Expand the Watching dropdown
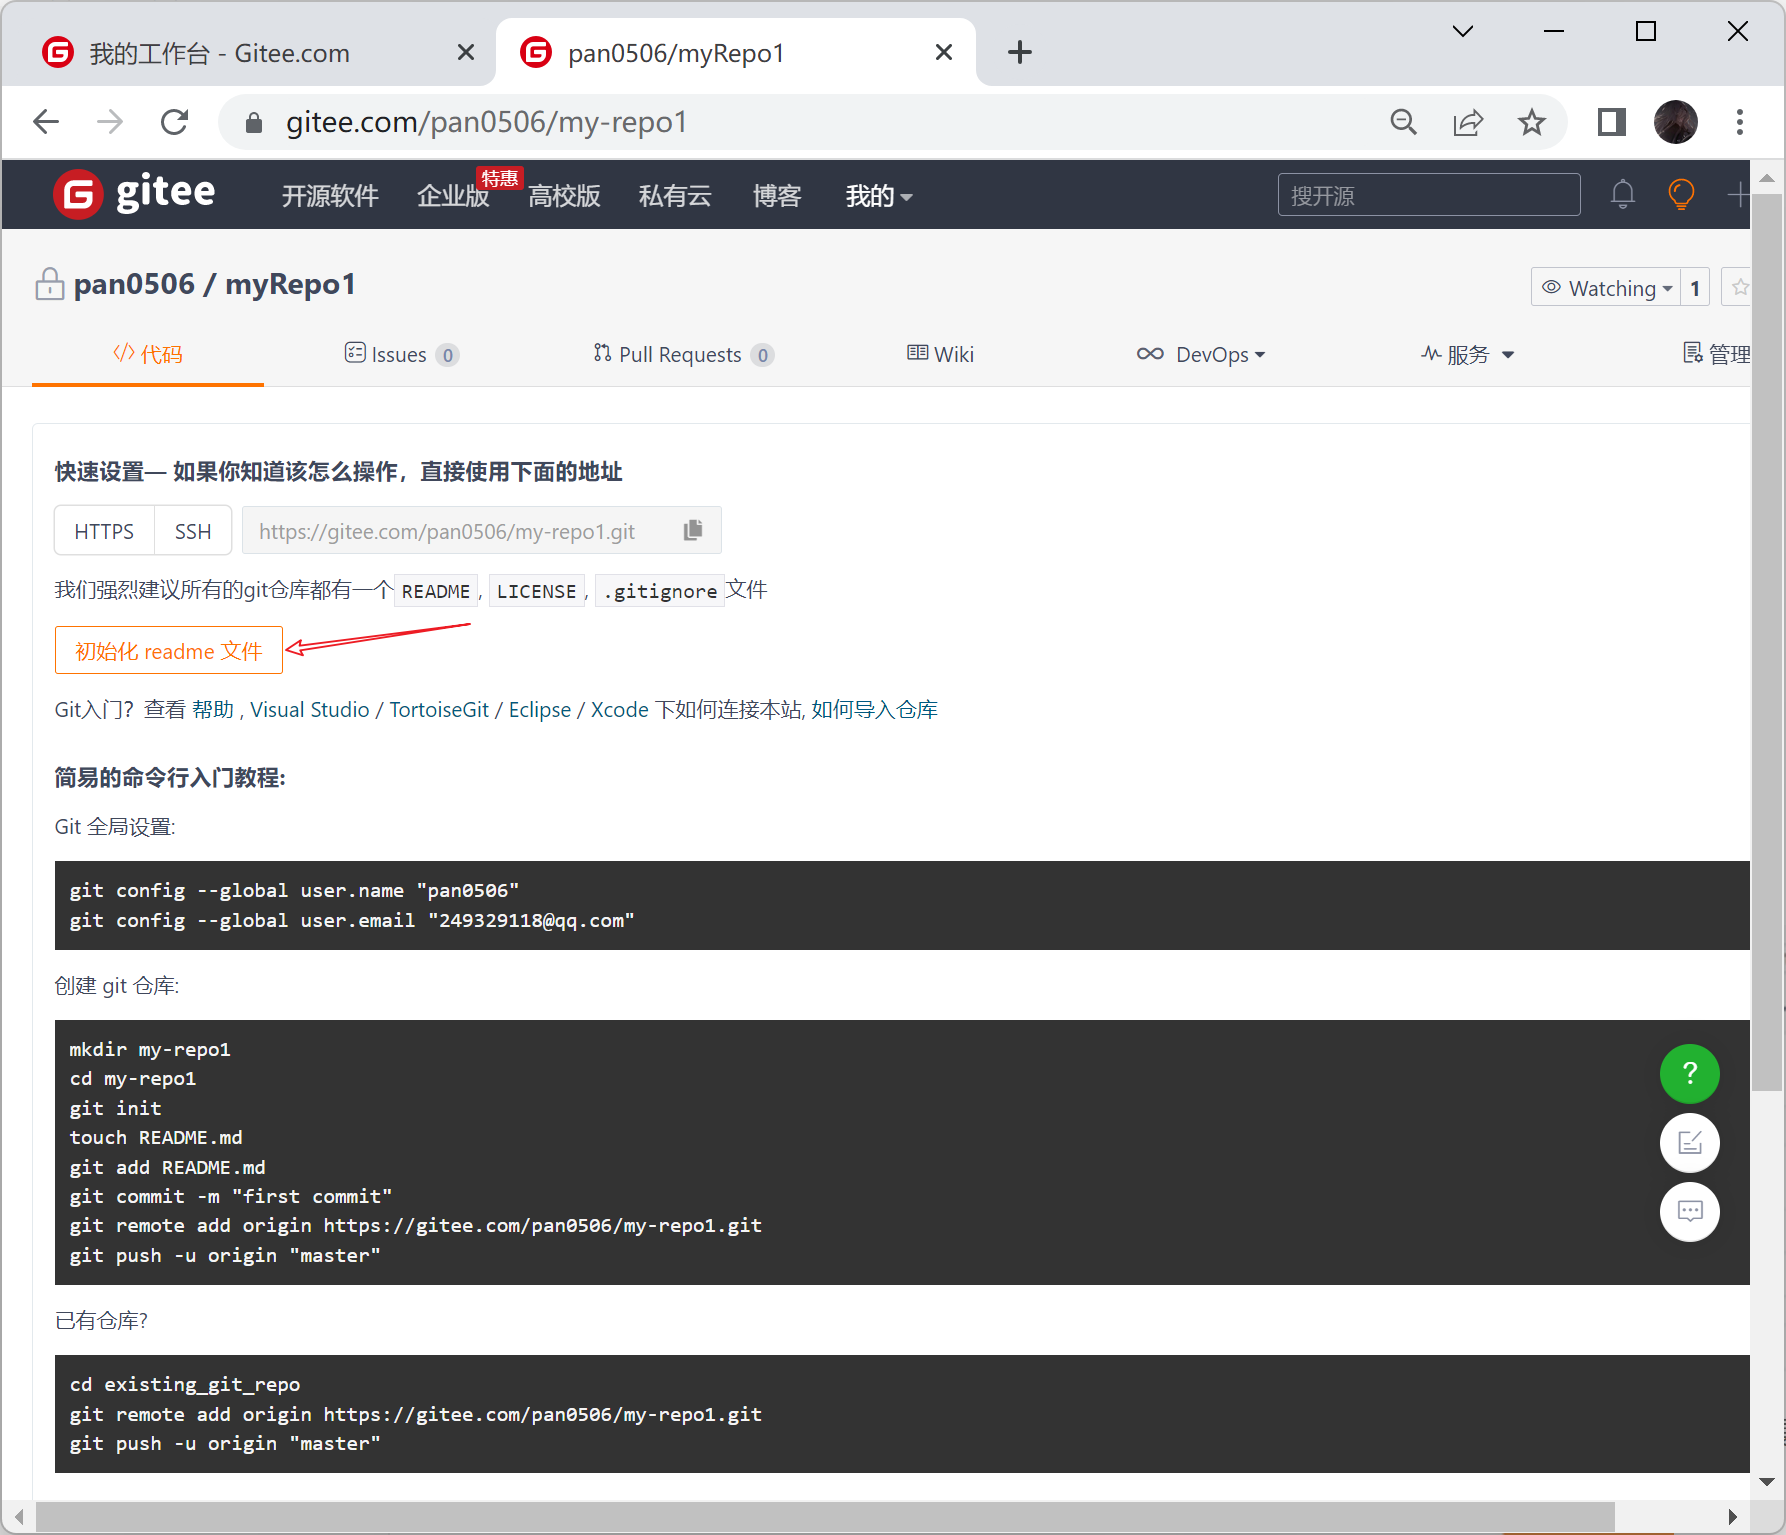The width and height of the screenshot is (1786, 1535). coord(1606,288)
